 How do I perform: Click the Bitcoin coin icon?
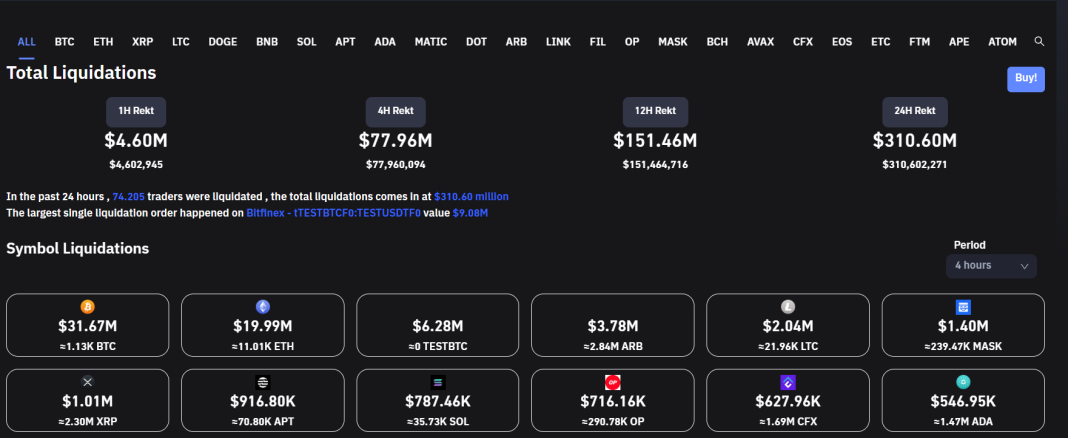coord(88,306)
